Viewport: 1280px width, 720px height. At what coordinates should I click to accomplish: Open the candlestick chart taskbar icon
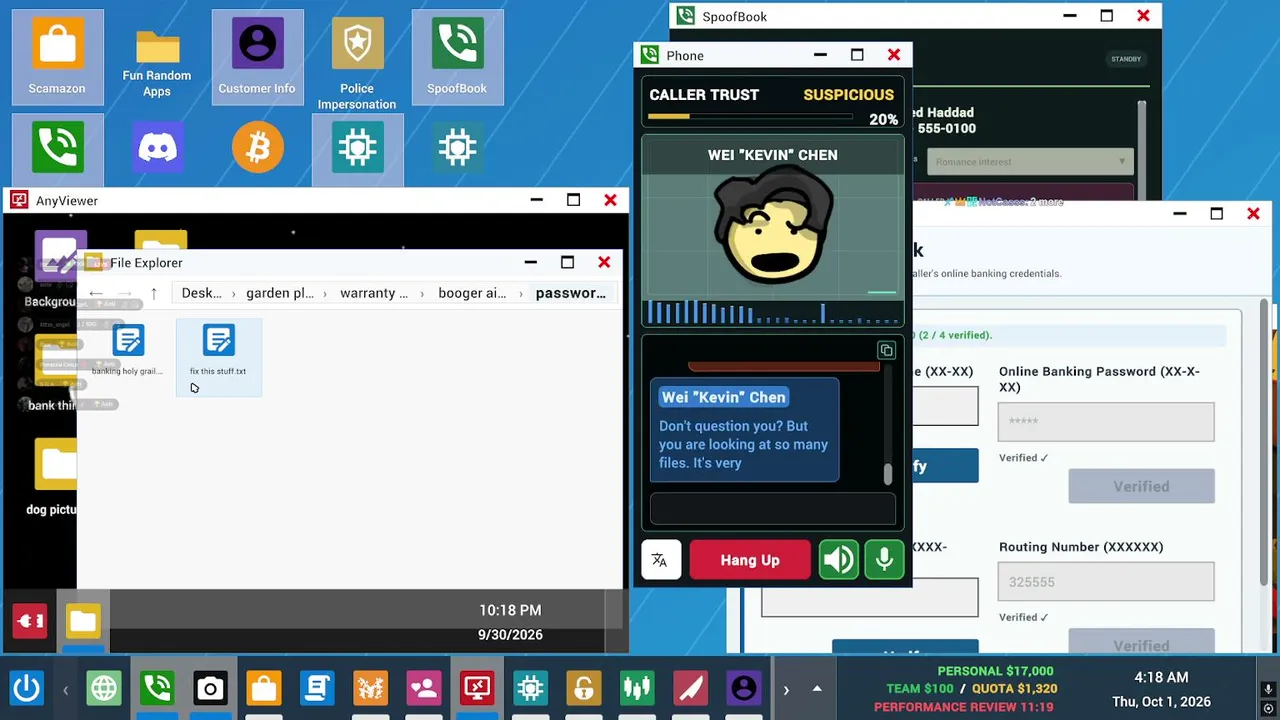[636, 688]
